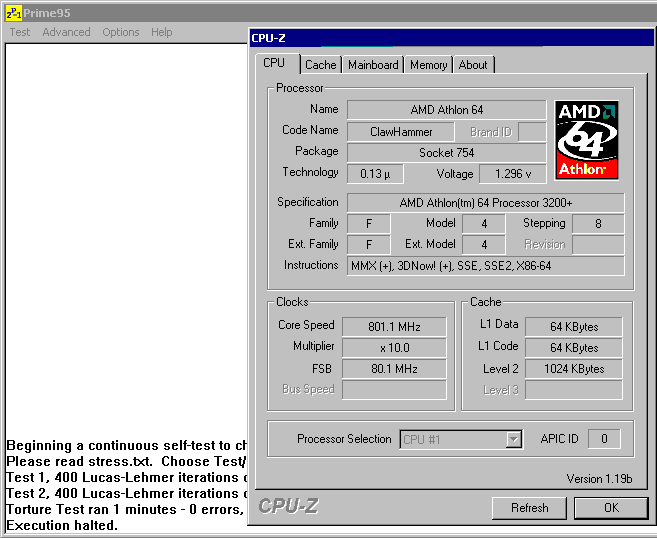Select the CPU tab
The image size is (657, 538).
277,63
